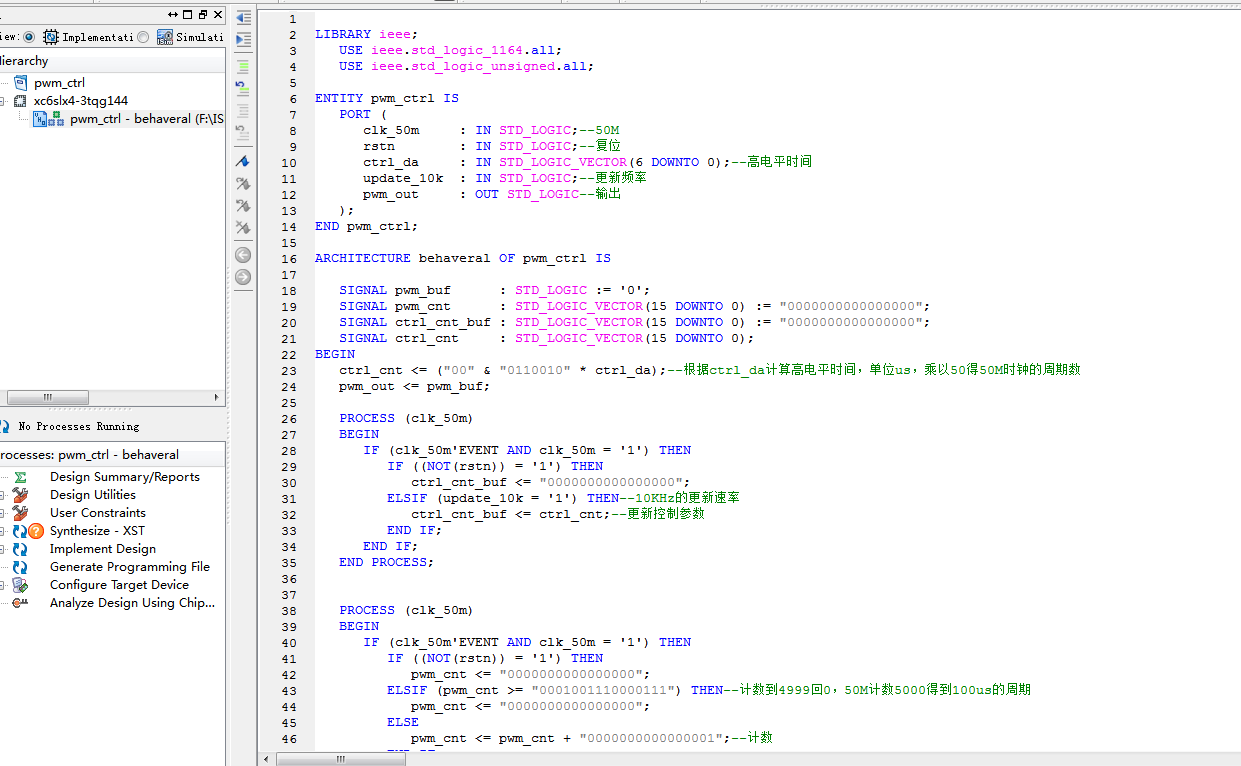Click the decrease indent icon in editor toolbar
The height and width of the screenshot is (766, 1241).
tap(243, 18)
